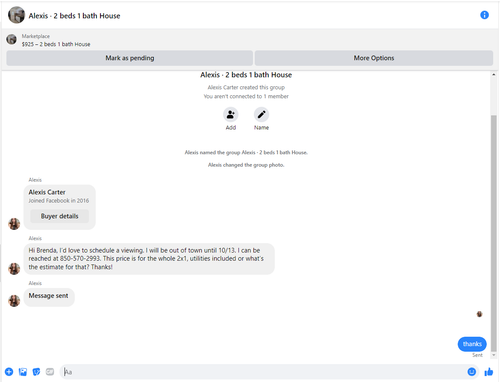This screenshot has width=500, height=382.
Task: Click 'You aren't connected to 1 member' text
Action: 246,96
